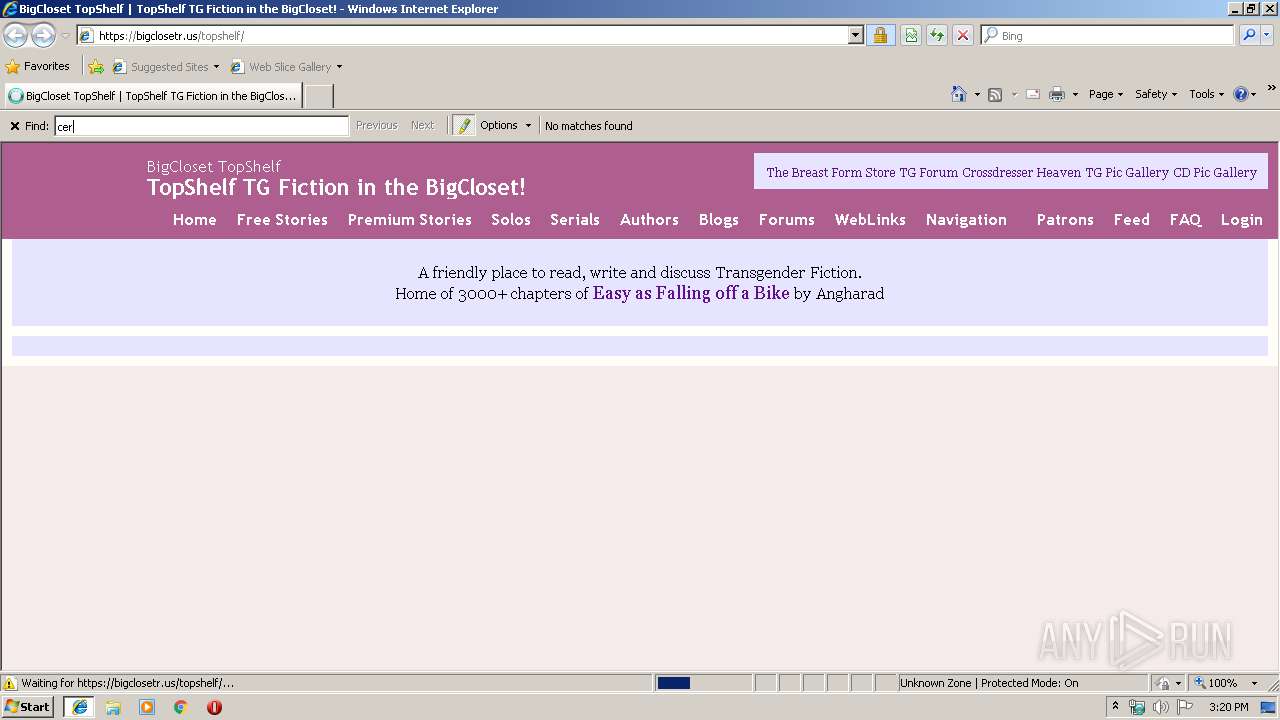Image resolution: width=1280 pixels, height=720 pixels.
Task: Open Chrome from the taskbar
Action: pyautogui.click(x=181, y=707)
